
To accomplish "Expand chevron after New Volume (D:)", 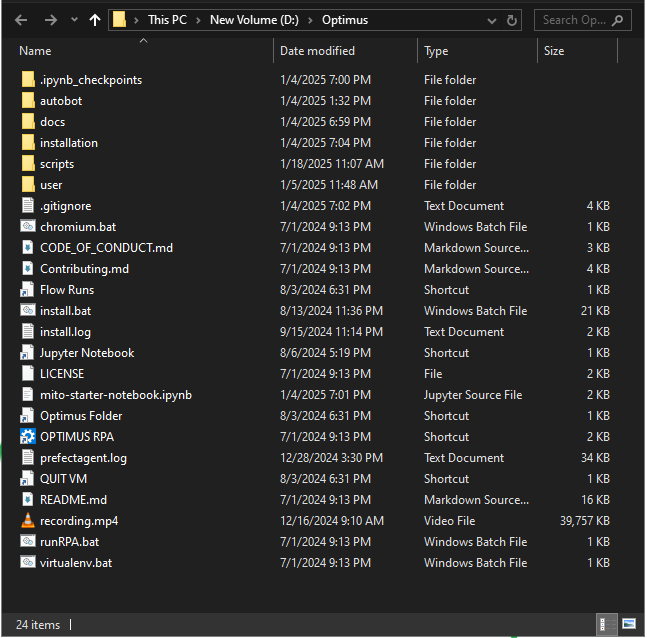I will [x=310, y=20].
